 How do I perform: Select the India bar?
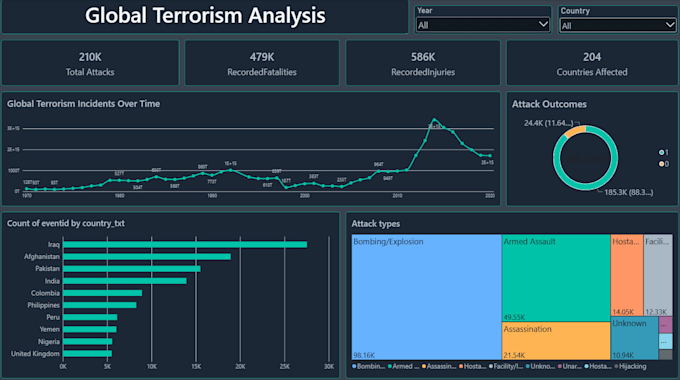[125, 281]
